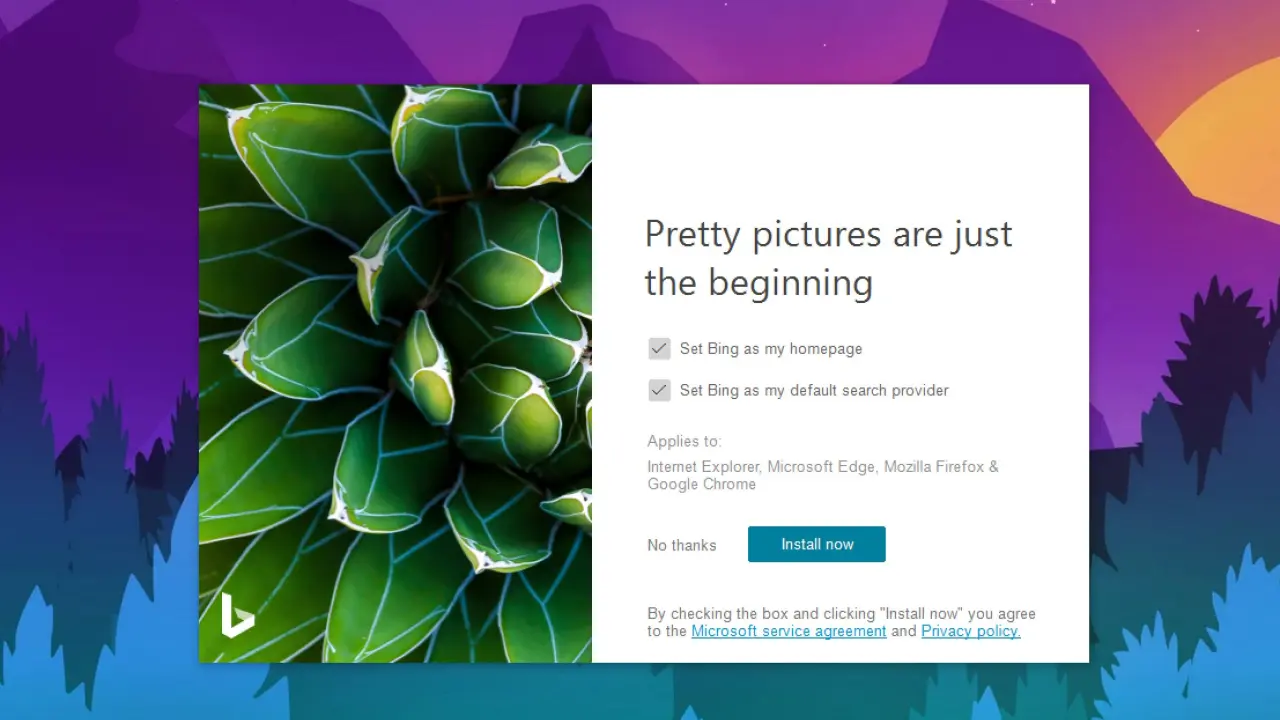Click the 'Applies to:' label text

[684, 441]
